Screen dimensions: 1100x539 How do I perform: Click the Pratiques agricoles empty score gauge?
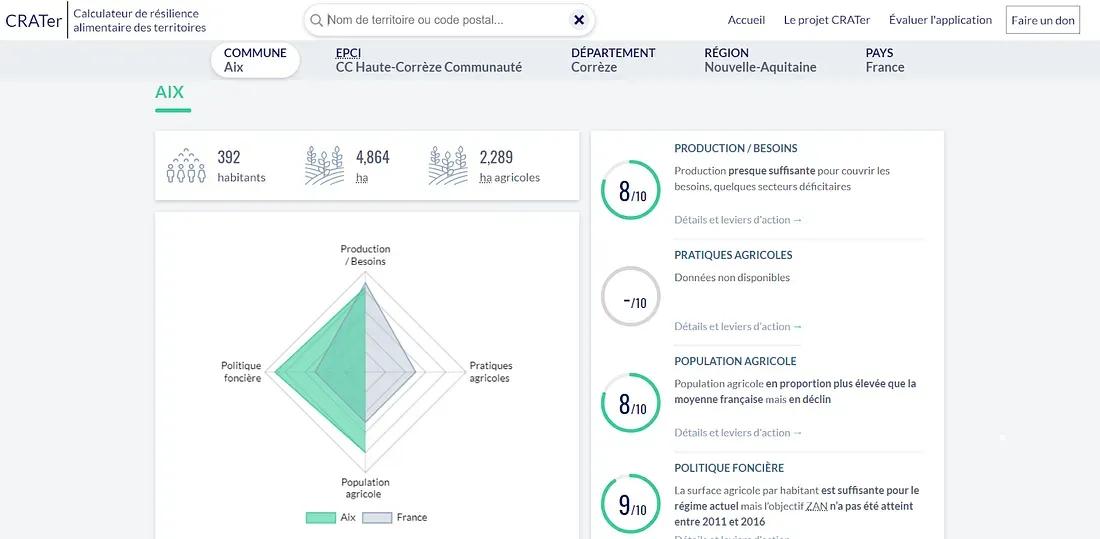(631, 297)
